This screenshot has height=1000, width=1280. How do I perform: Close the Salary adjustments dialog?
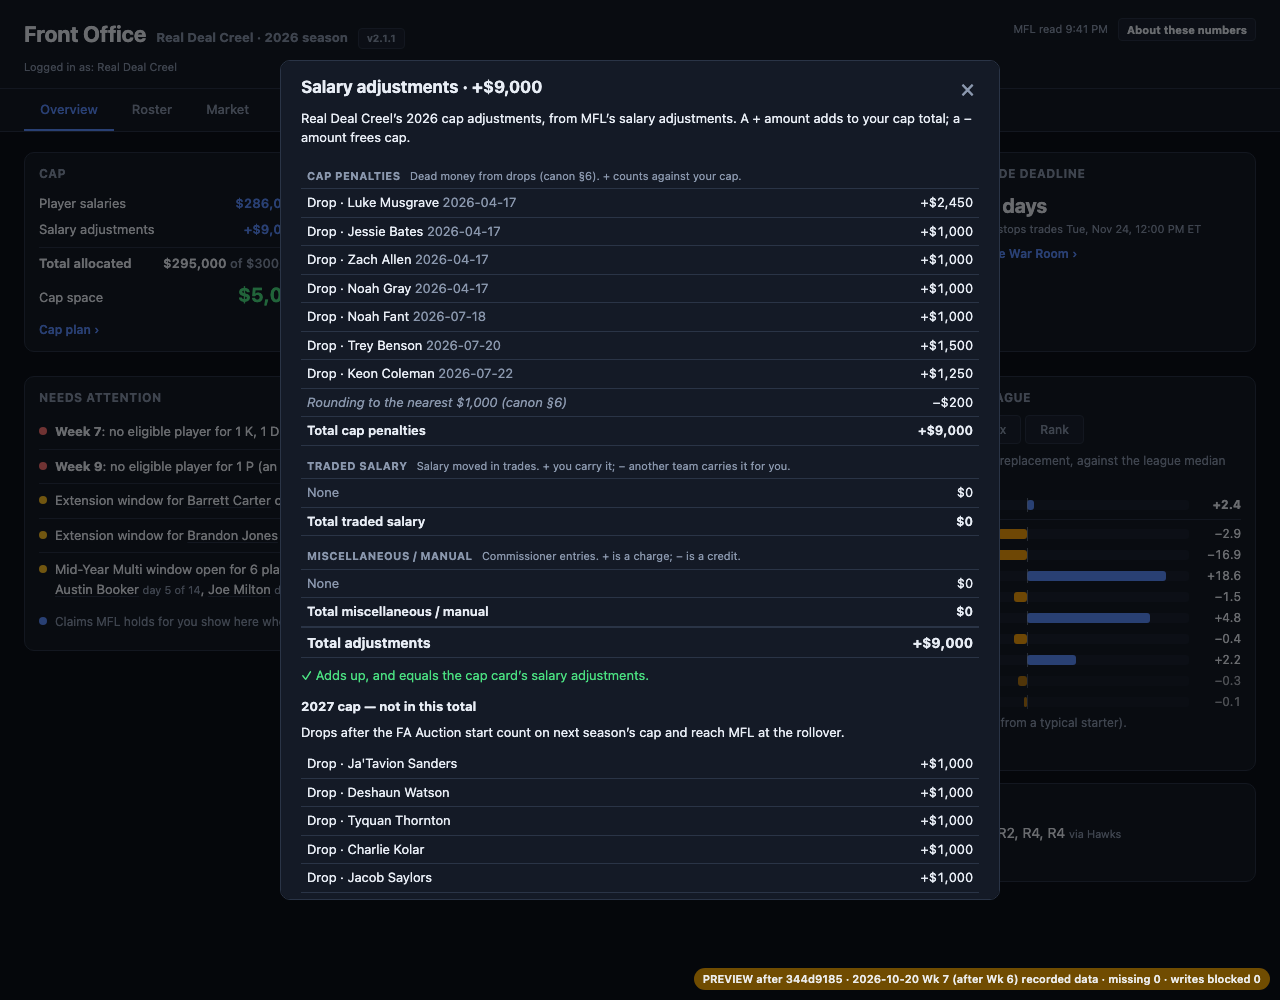point(967,90)
